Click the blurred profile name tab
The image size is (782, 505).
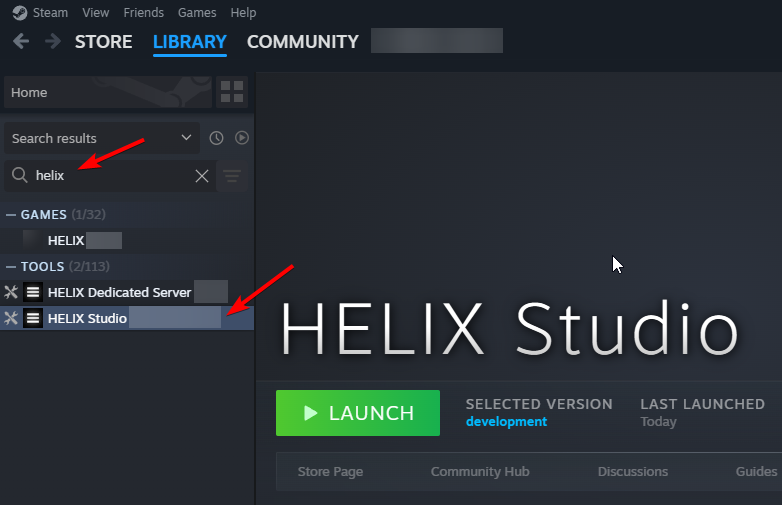point(437,40)
